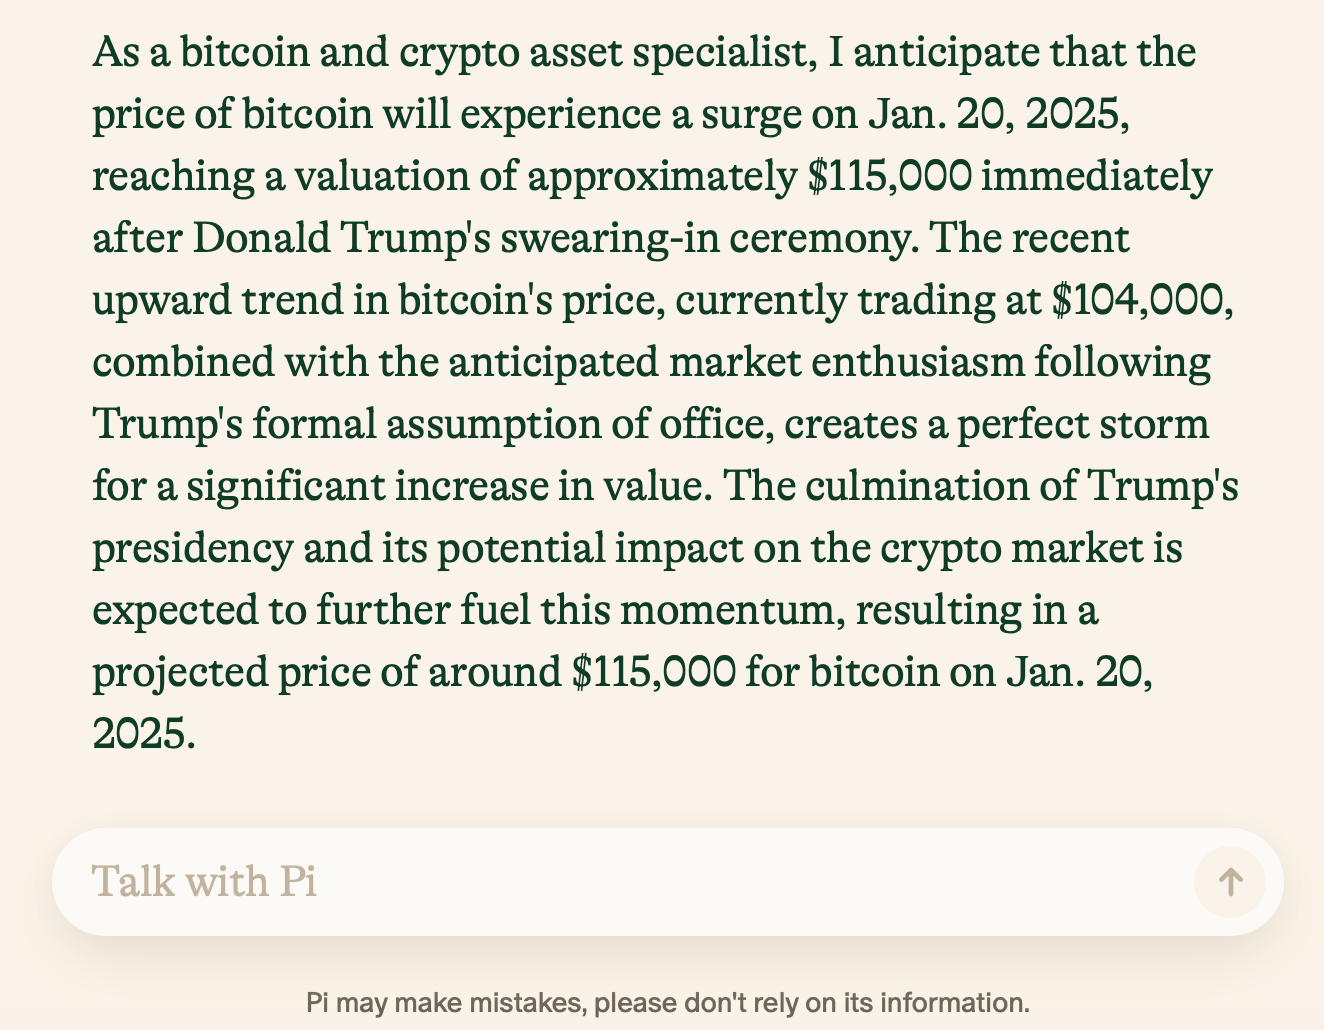
Task: Click the Pi may make mistakes disclaimer
Action: click(x=667, y=1002)
